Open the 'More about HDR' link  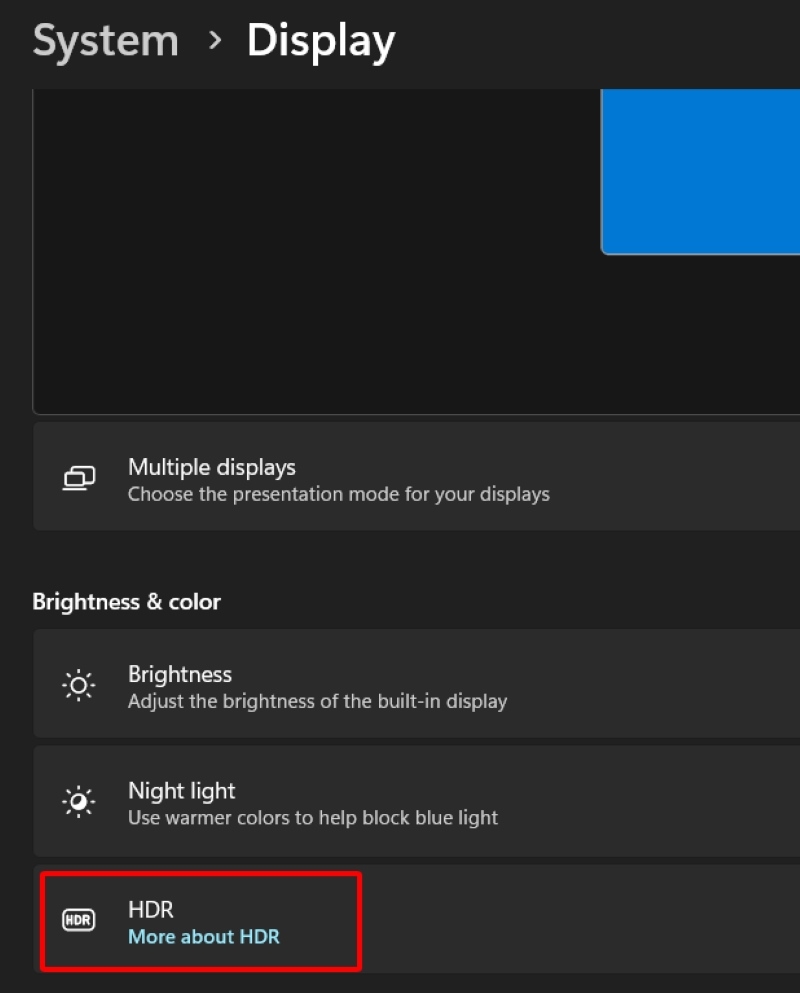tap(204, 937)
